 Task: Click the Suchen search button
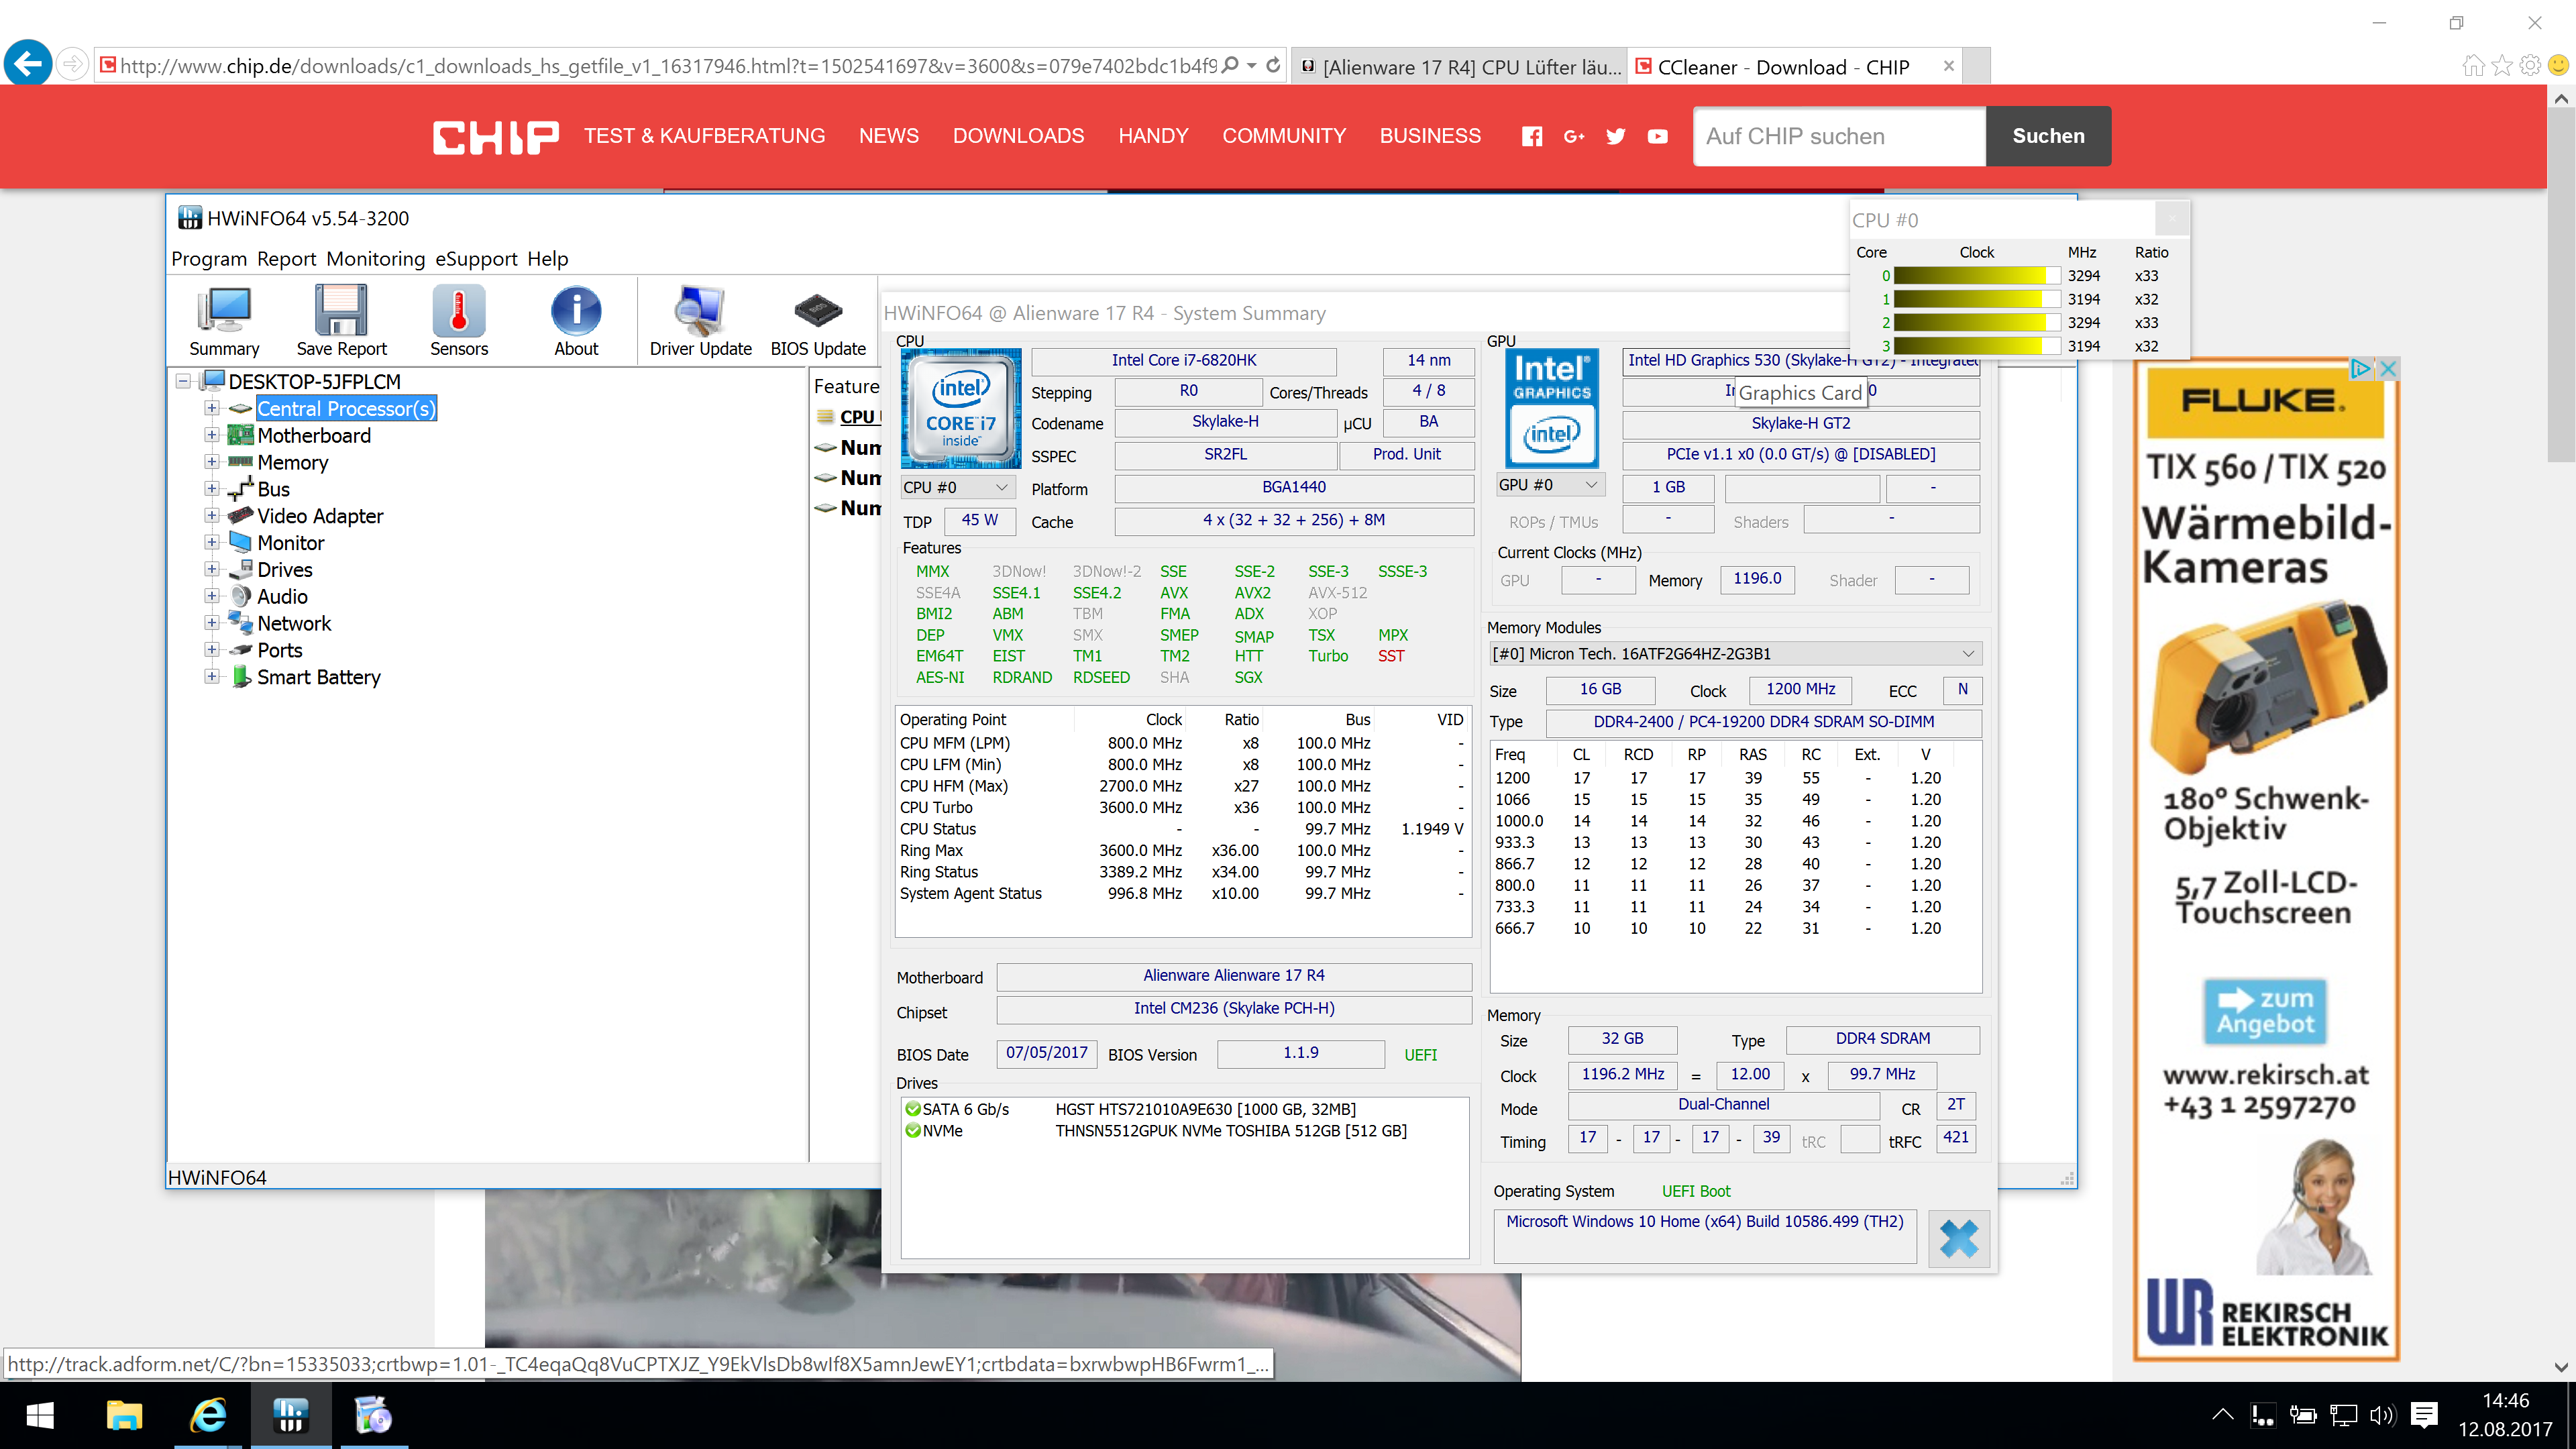2048,136
